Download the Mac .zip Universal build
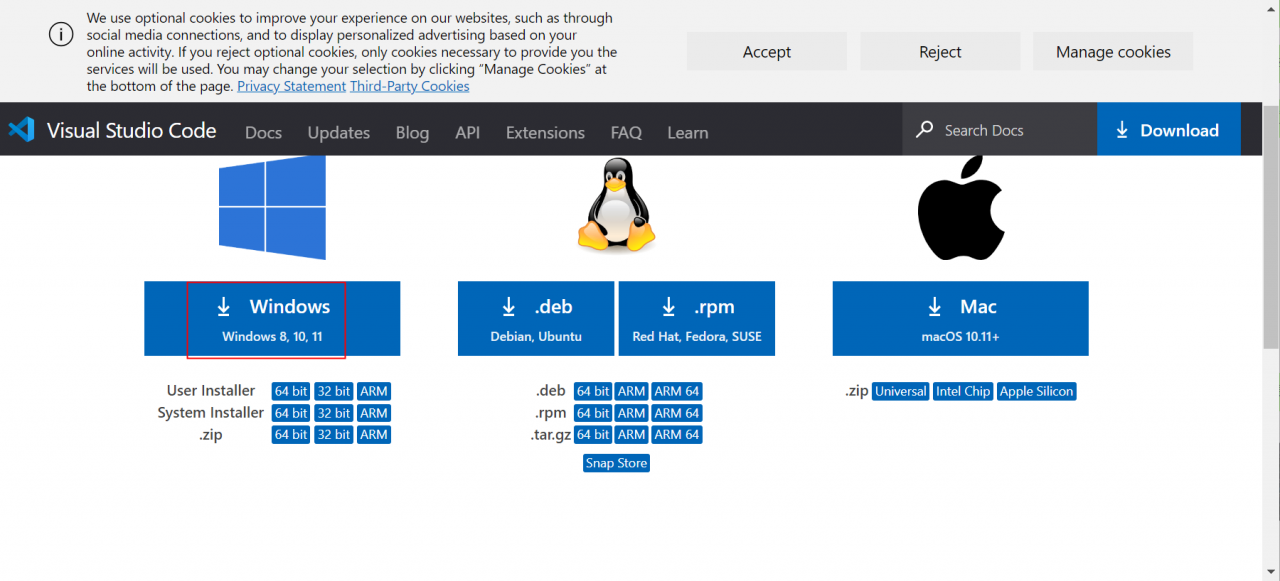 [901, 391]
